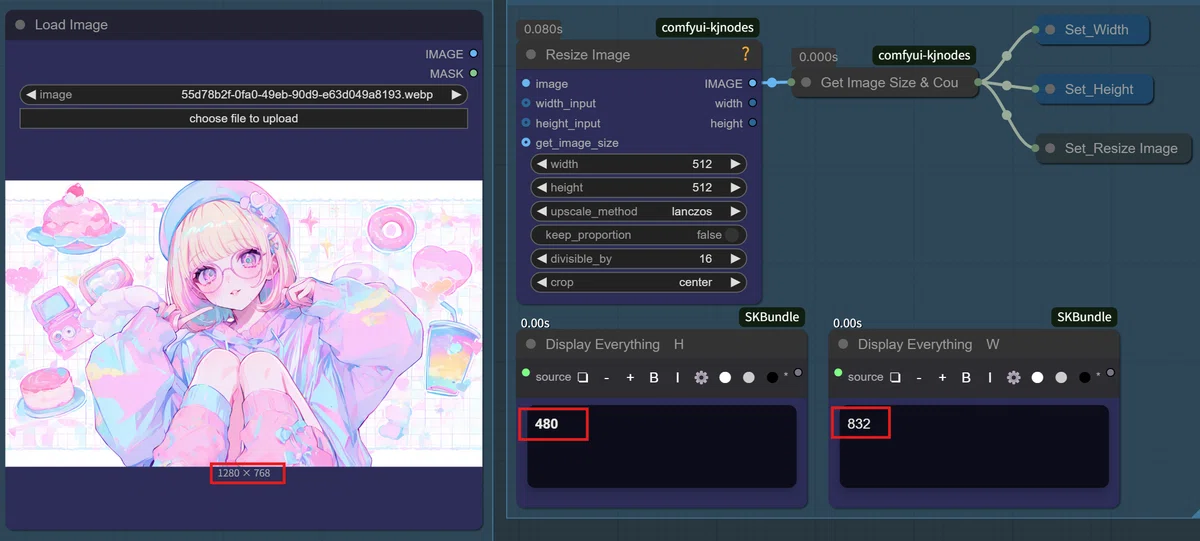Pick gray color swatch in Display W
1200x541 pixels.
click(x=1060, y=377)
